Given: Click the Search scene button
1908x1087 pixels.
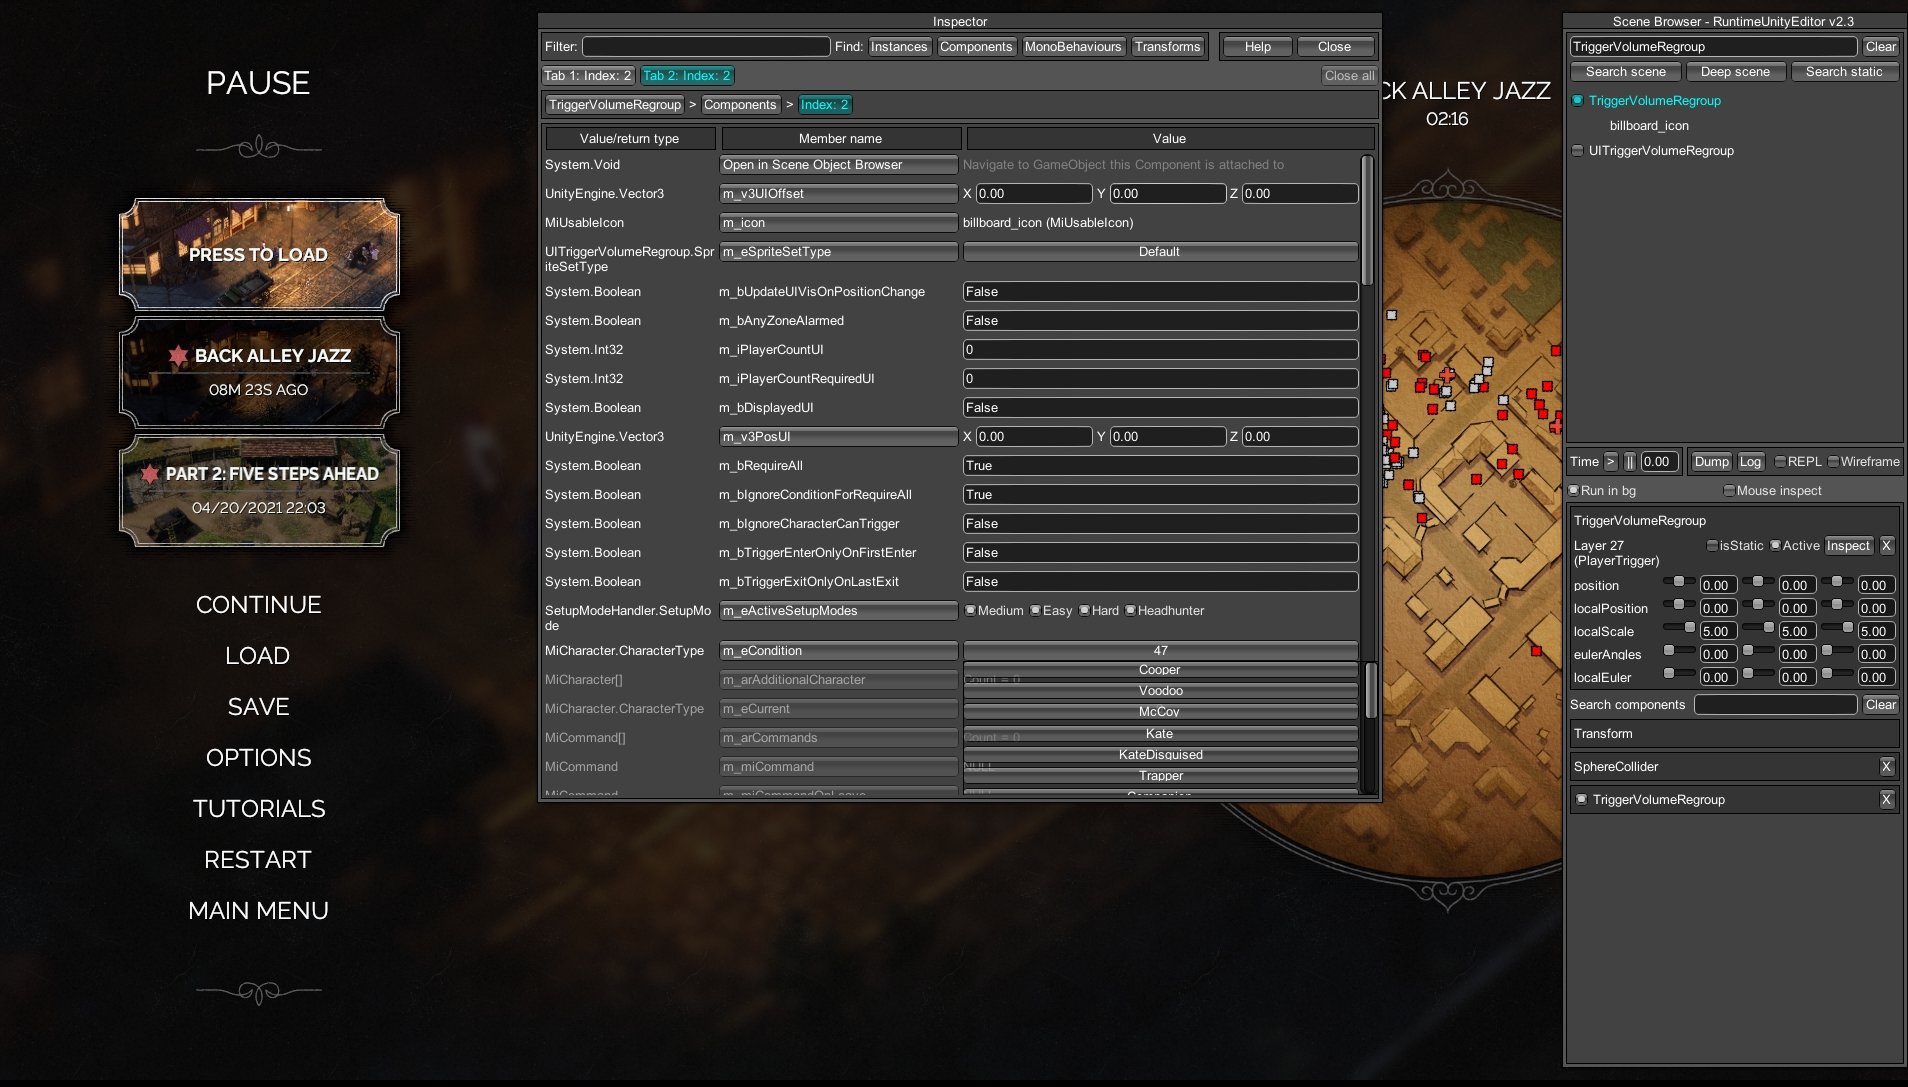Looking at the screenshot, I should tap(1626, 71).
